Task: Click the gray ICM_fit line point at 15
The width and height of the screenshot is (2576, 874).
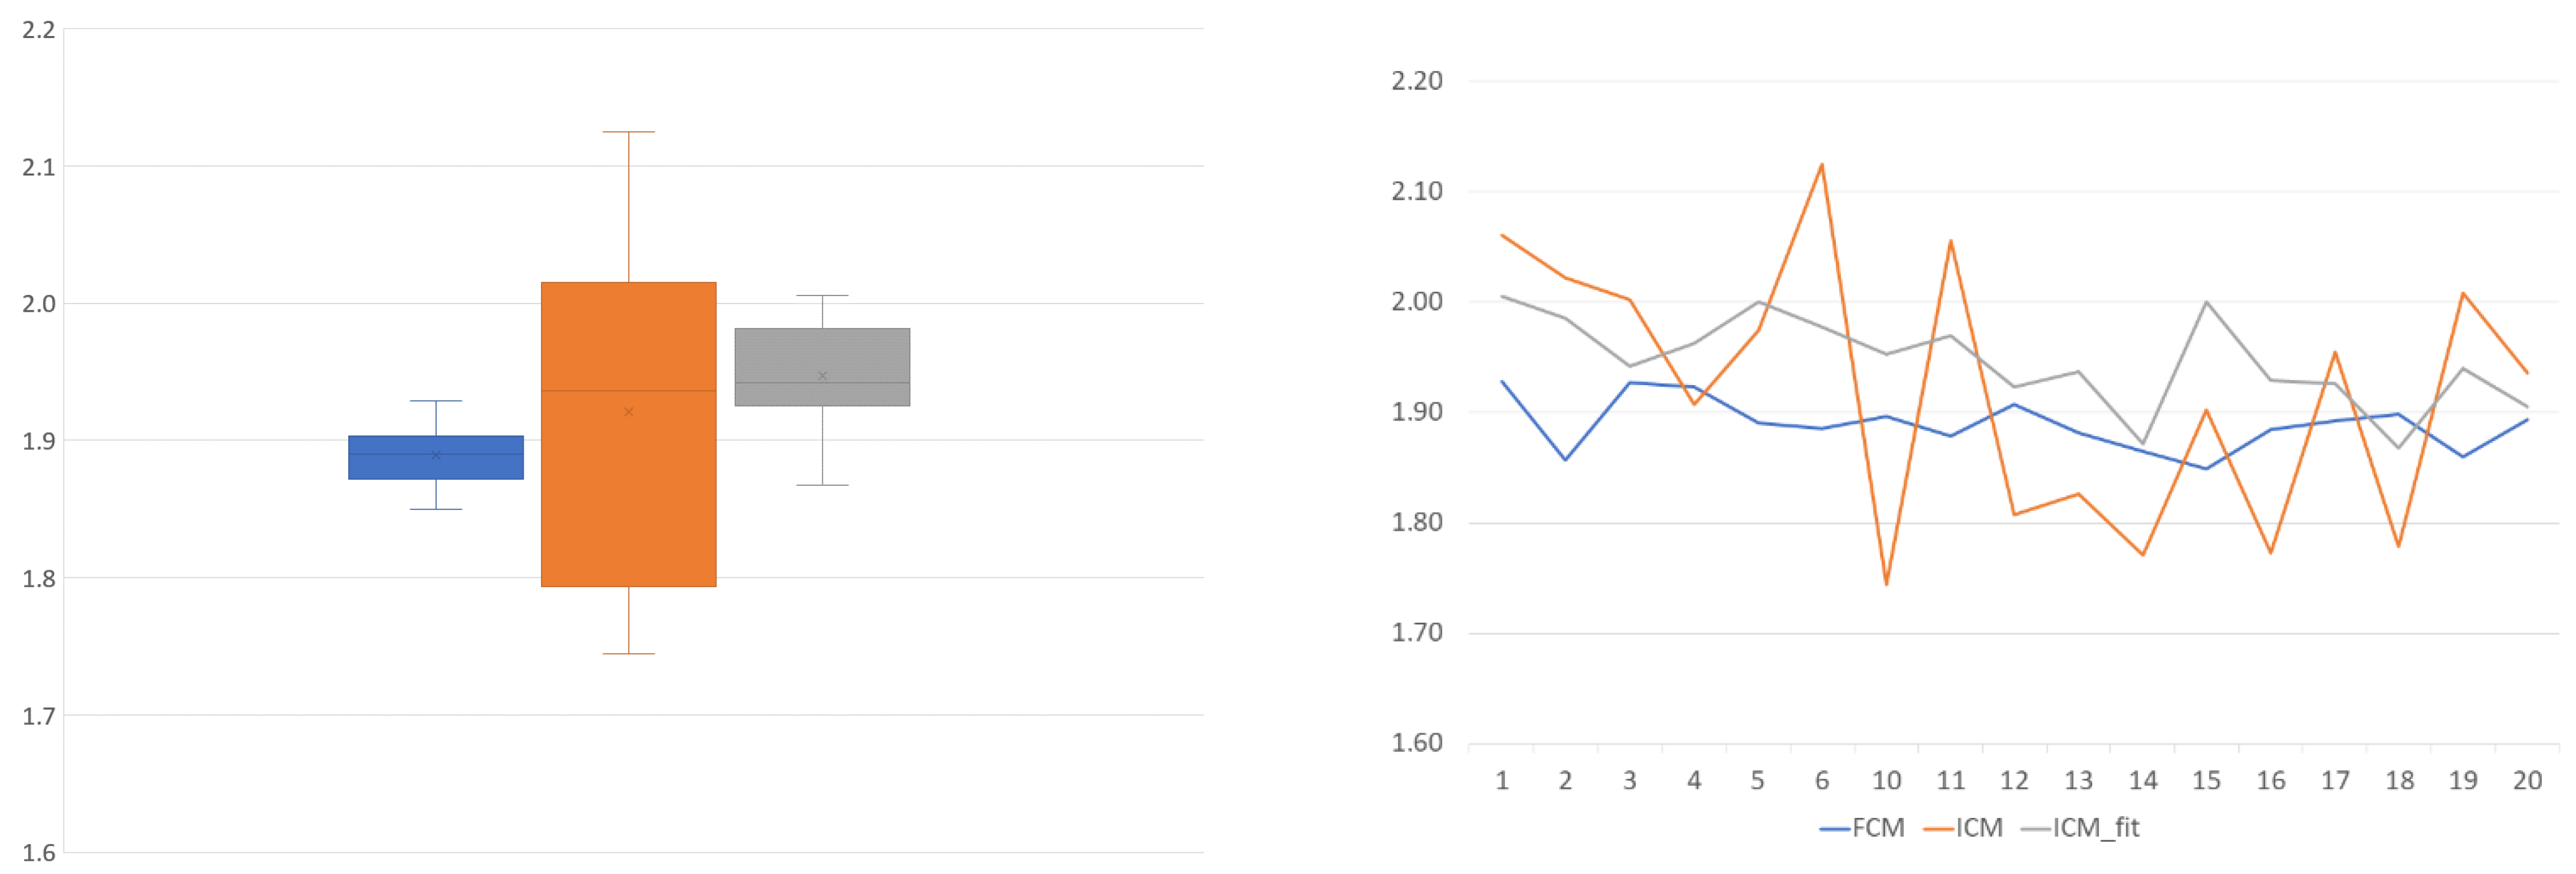Action: pos(2206,302)
